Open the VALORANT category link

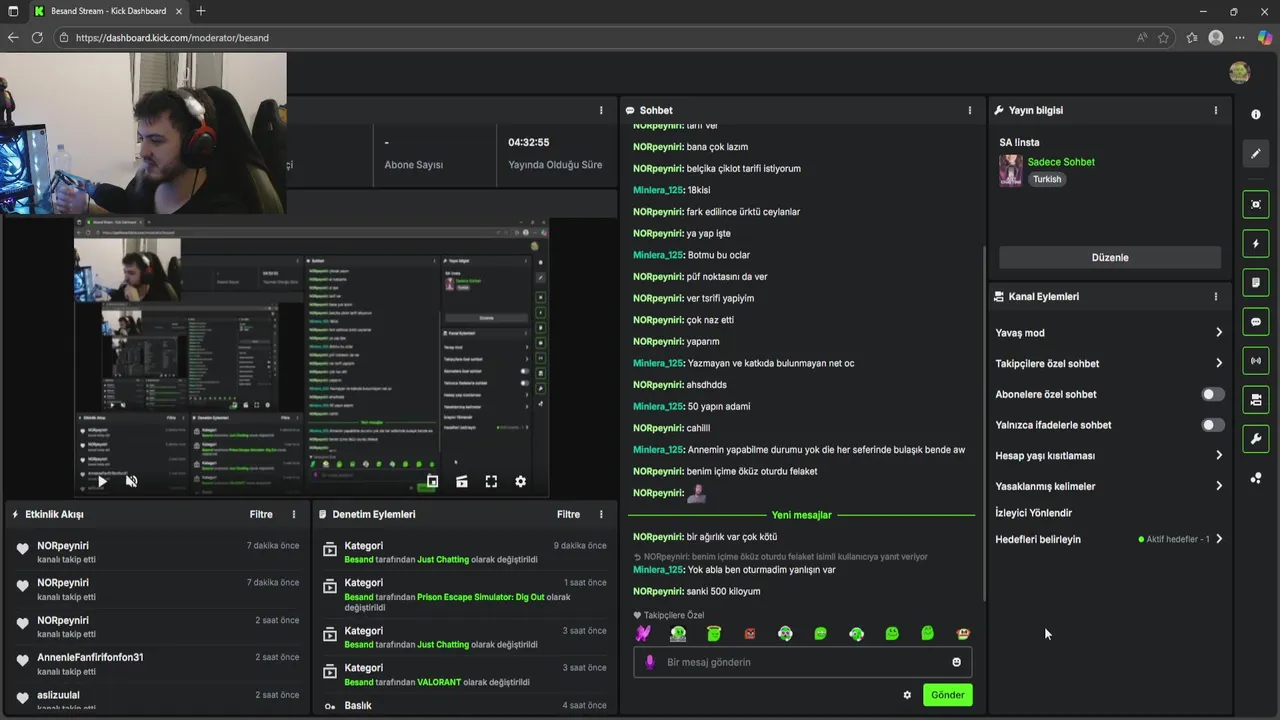(x=439, y=682)
